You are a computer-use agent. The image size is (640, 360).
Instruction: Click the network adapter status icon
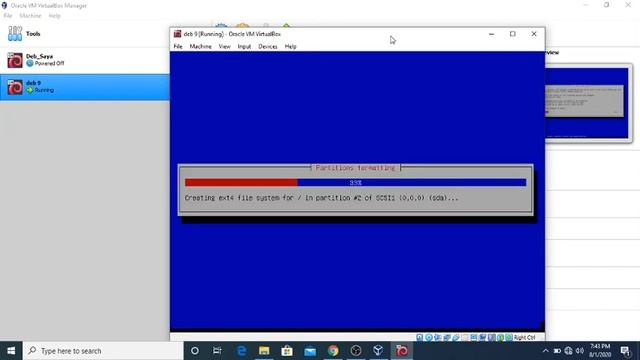(x=447, y=338)
